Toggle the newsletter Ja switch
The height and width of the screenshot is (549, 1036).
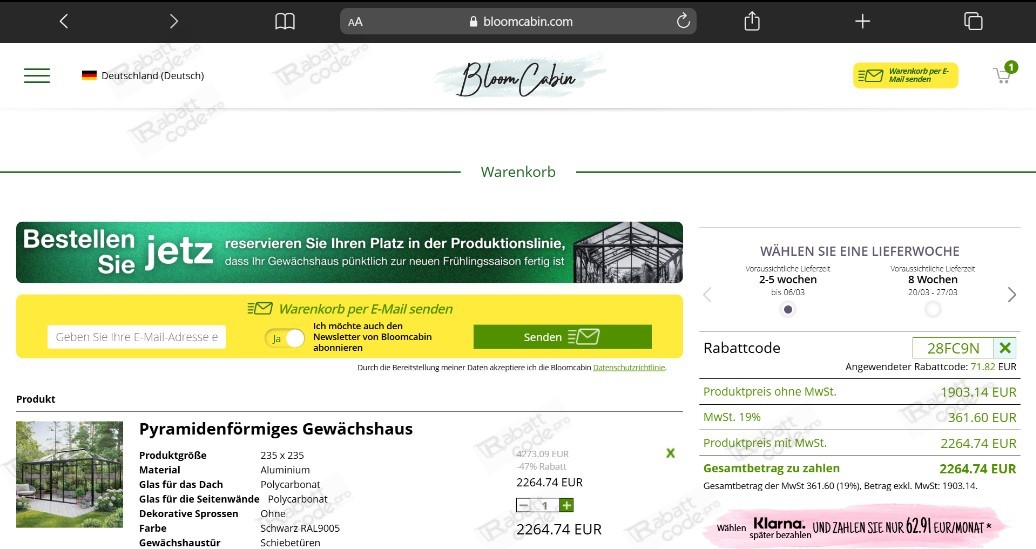click(x=285, y=338)
